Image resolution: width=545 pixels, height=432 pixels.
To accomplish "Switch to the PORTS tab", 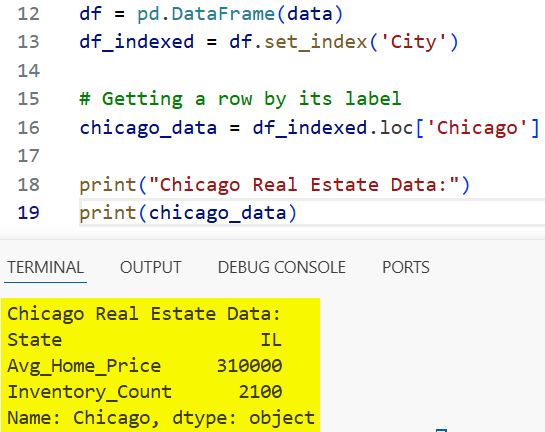I will [x=406, y=268].
